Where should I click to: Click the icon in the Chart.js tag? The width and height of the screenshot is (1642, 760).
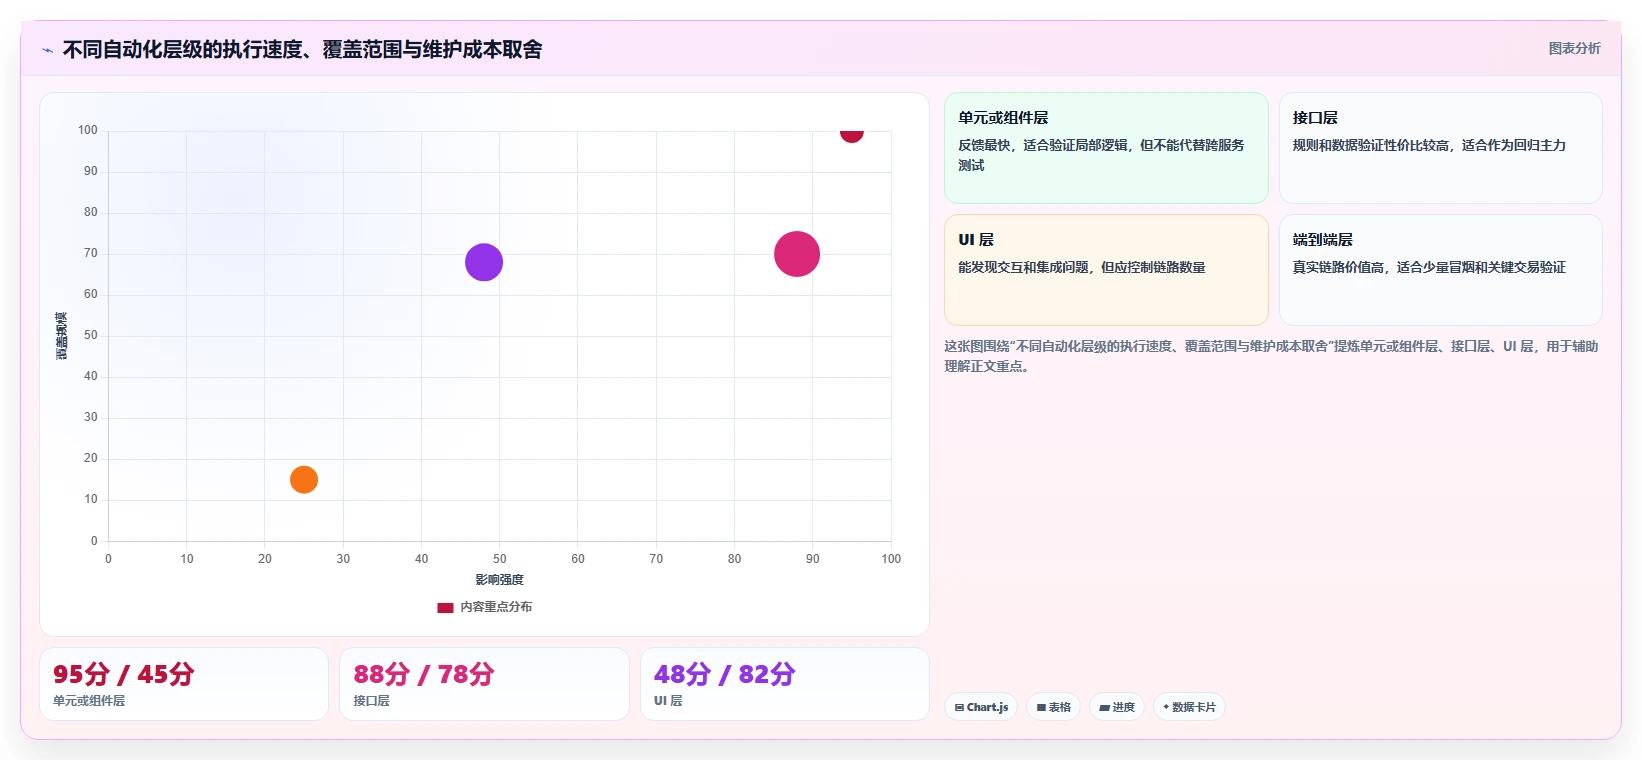(x=959, y=707)
